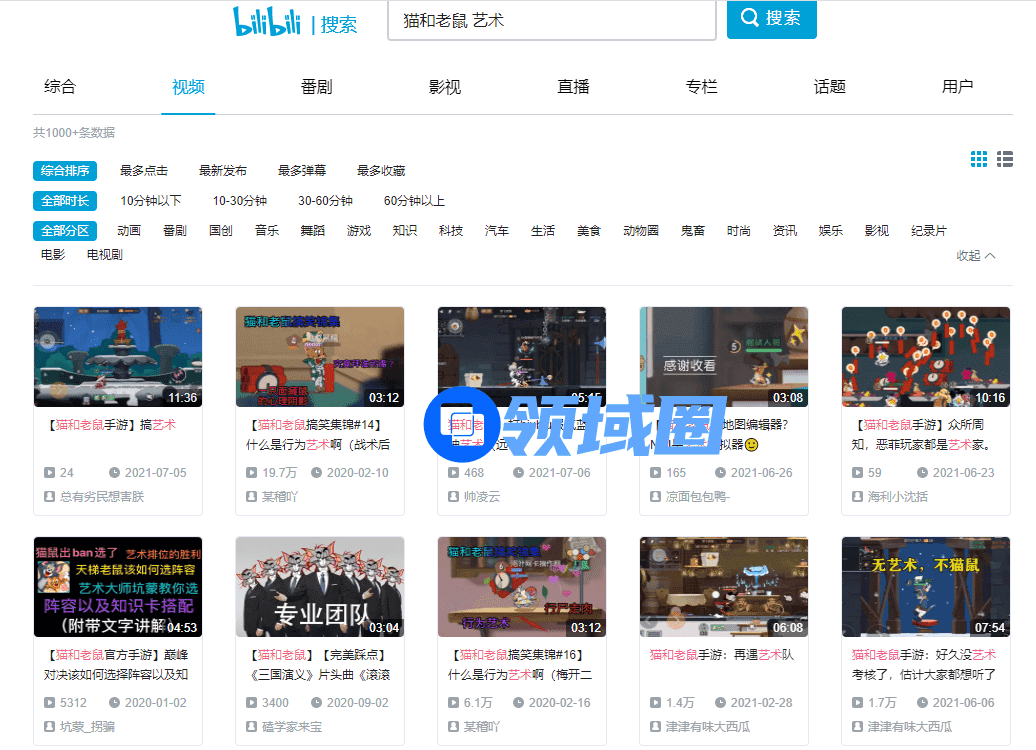Switch to grid view layout icon

[979, 159]
